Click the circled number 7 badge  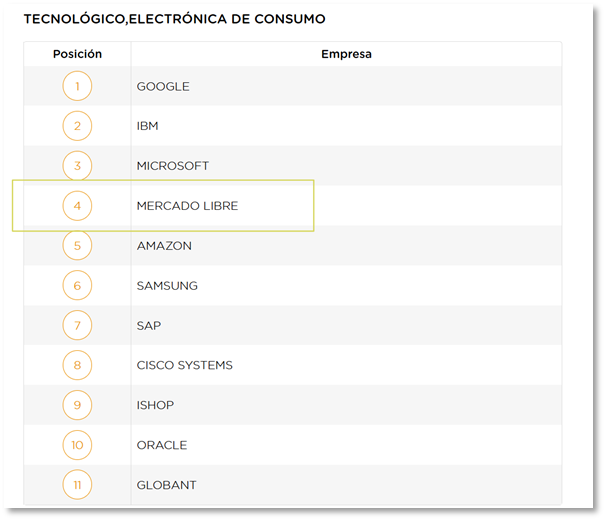point(77,325)
